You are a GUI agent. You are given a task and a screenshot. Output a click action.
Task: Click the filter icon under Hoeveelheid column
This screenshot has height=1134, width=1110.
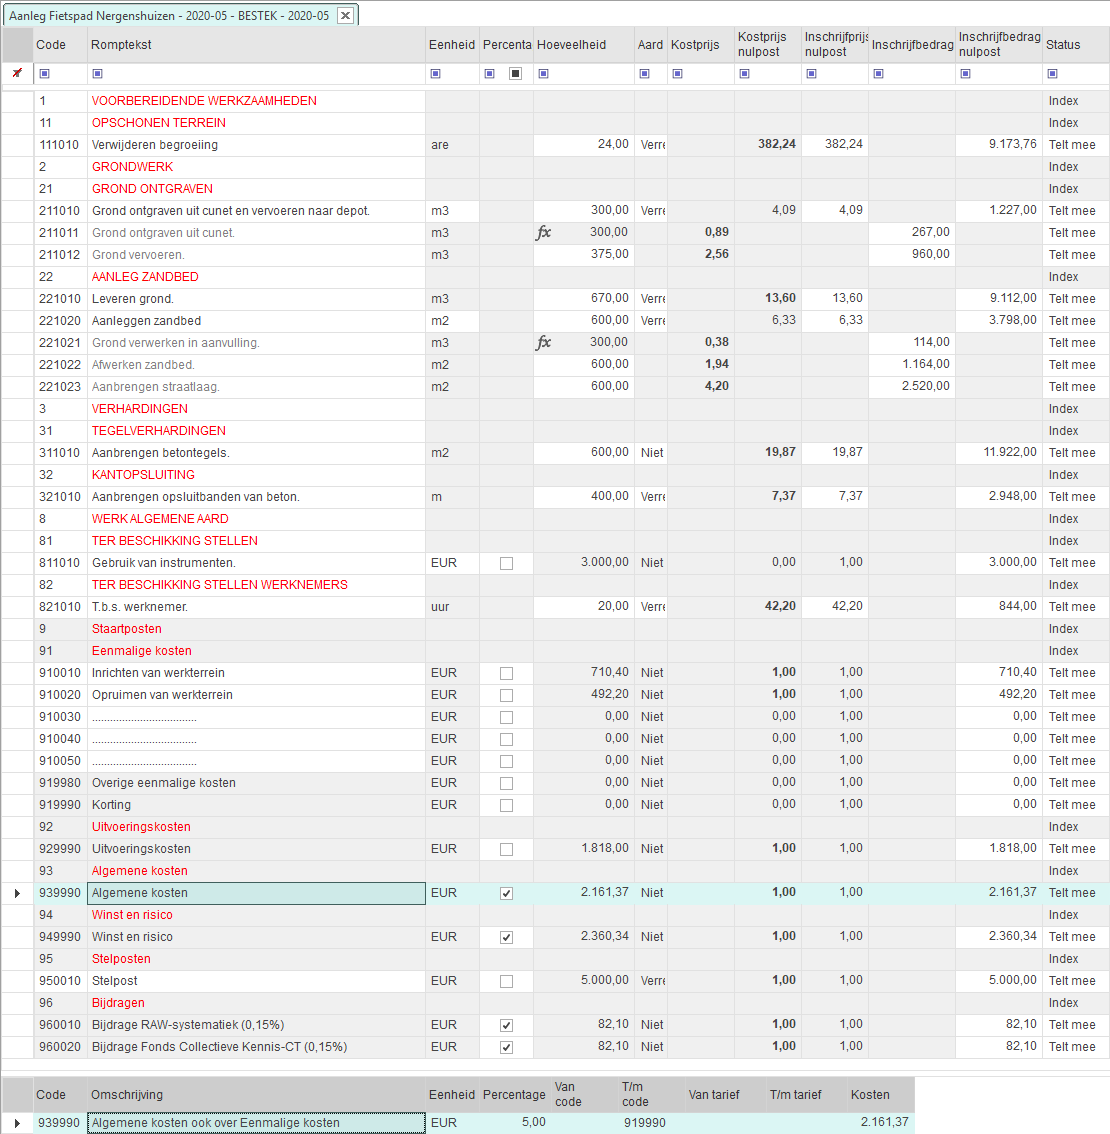(543, 74)
